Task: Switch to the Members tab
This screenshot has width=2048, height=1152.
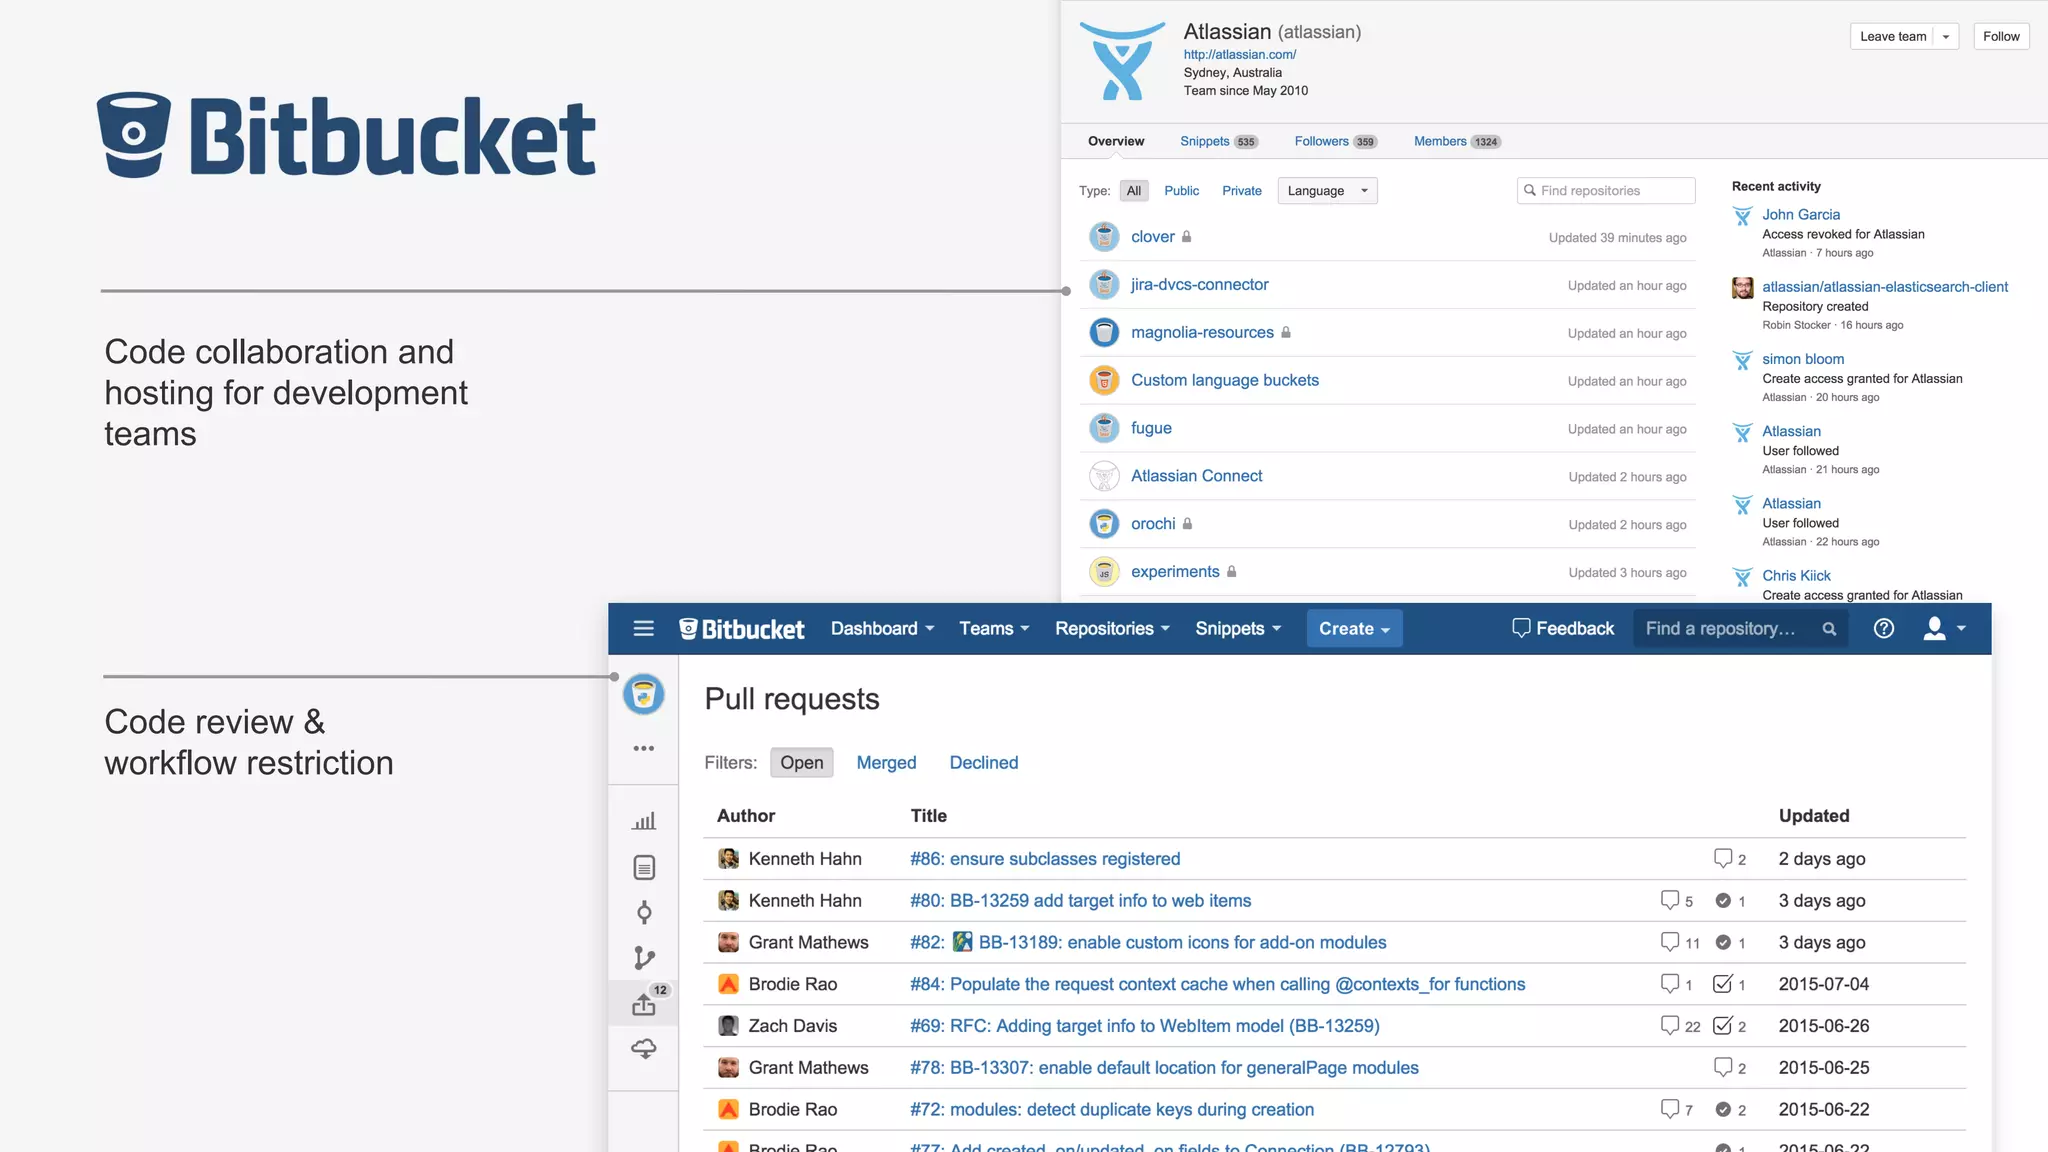Action: (1457, 141)
